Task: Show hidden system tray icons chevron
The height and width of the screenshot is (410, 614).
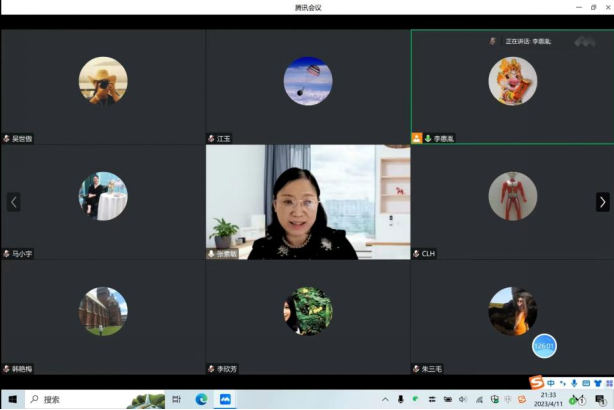Action: pos(385,399)
